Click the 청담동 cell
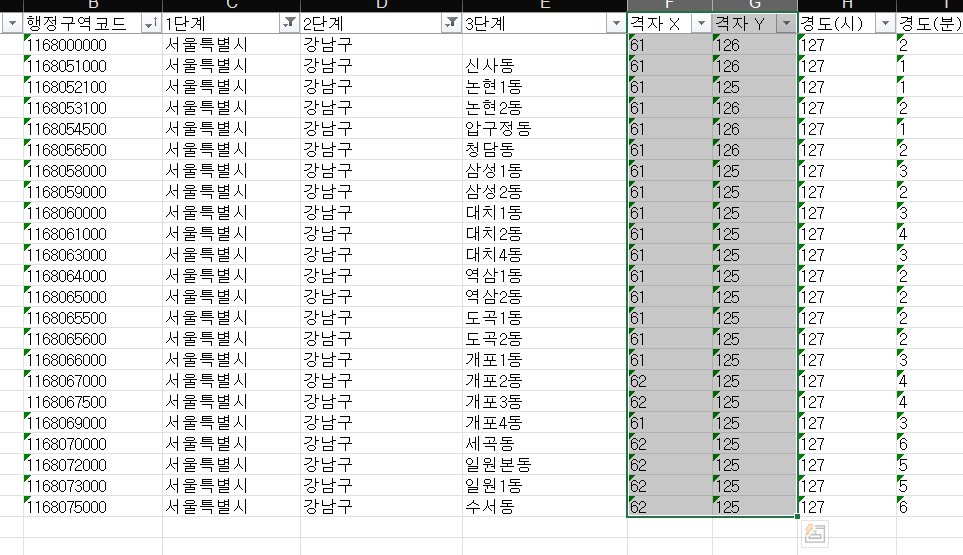This screenshot has height=555, width=963. (545, 150)
